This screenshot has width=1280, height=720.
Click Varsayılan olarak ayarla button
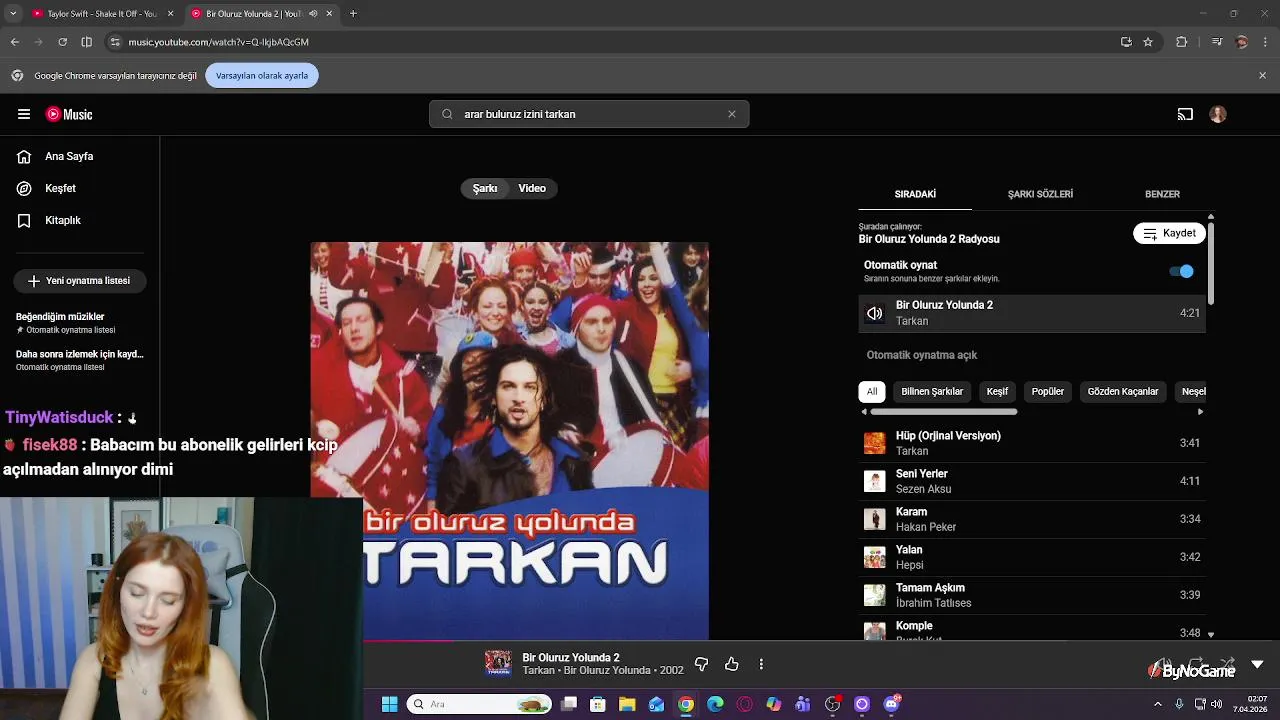262,76
